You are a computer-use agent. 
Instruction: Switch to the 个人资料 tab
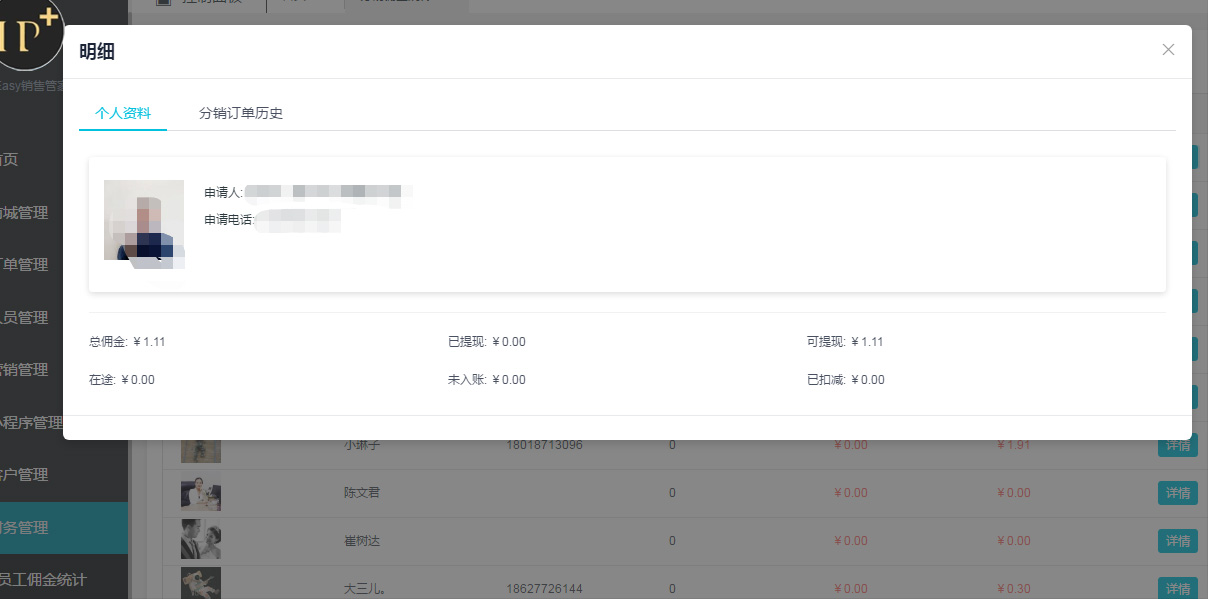coord(123,114)
